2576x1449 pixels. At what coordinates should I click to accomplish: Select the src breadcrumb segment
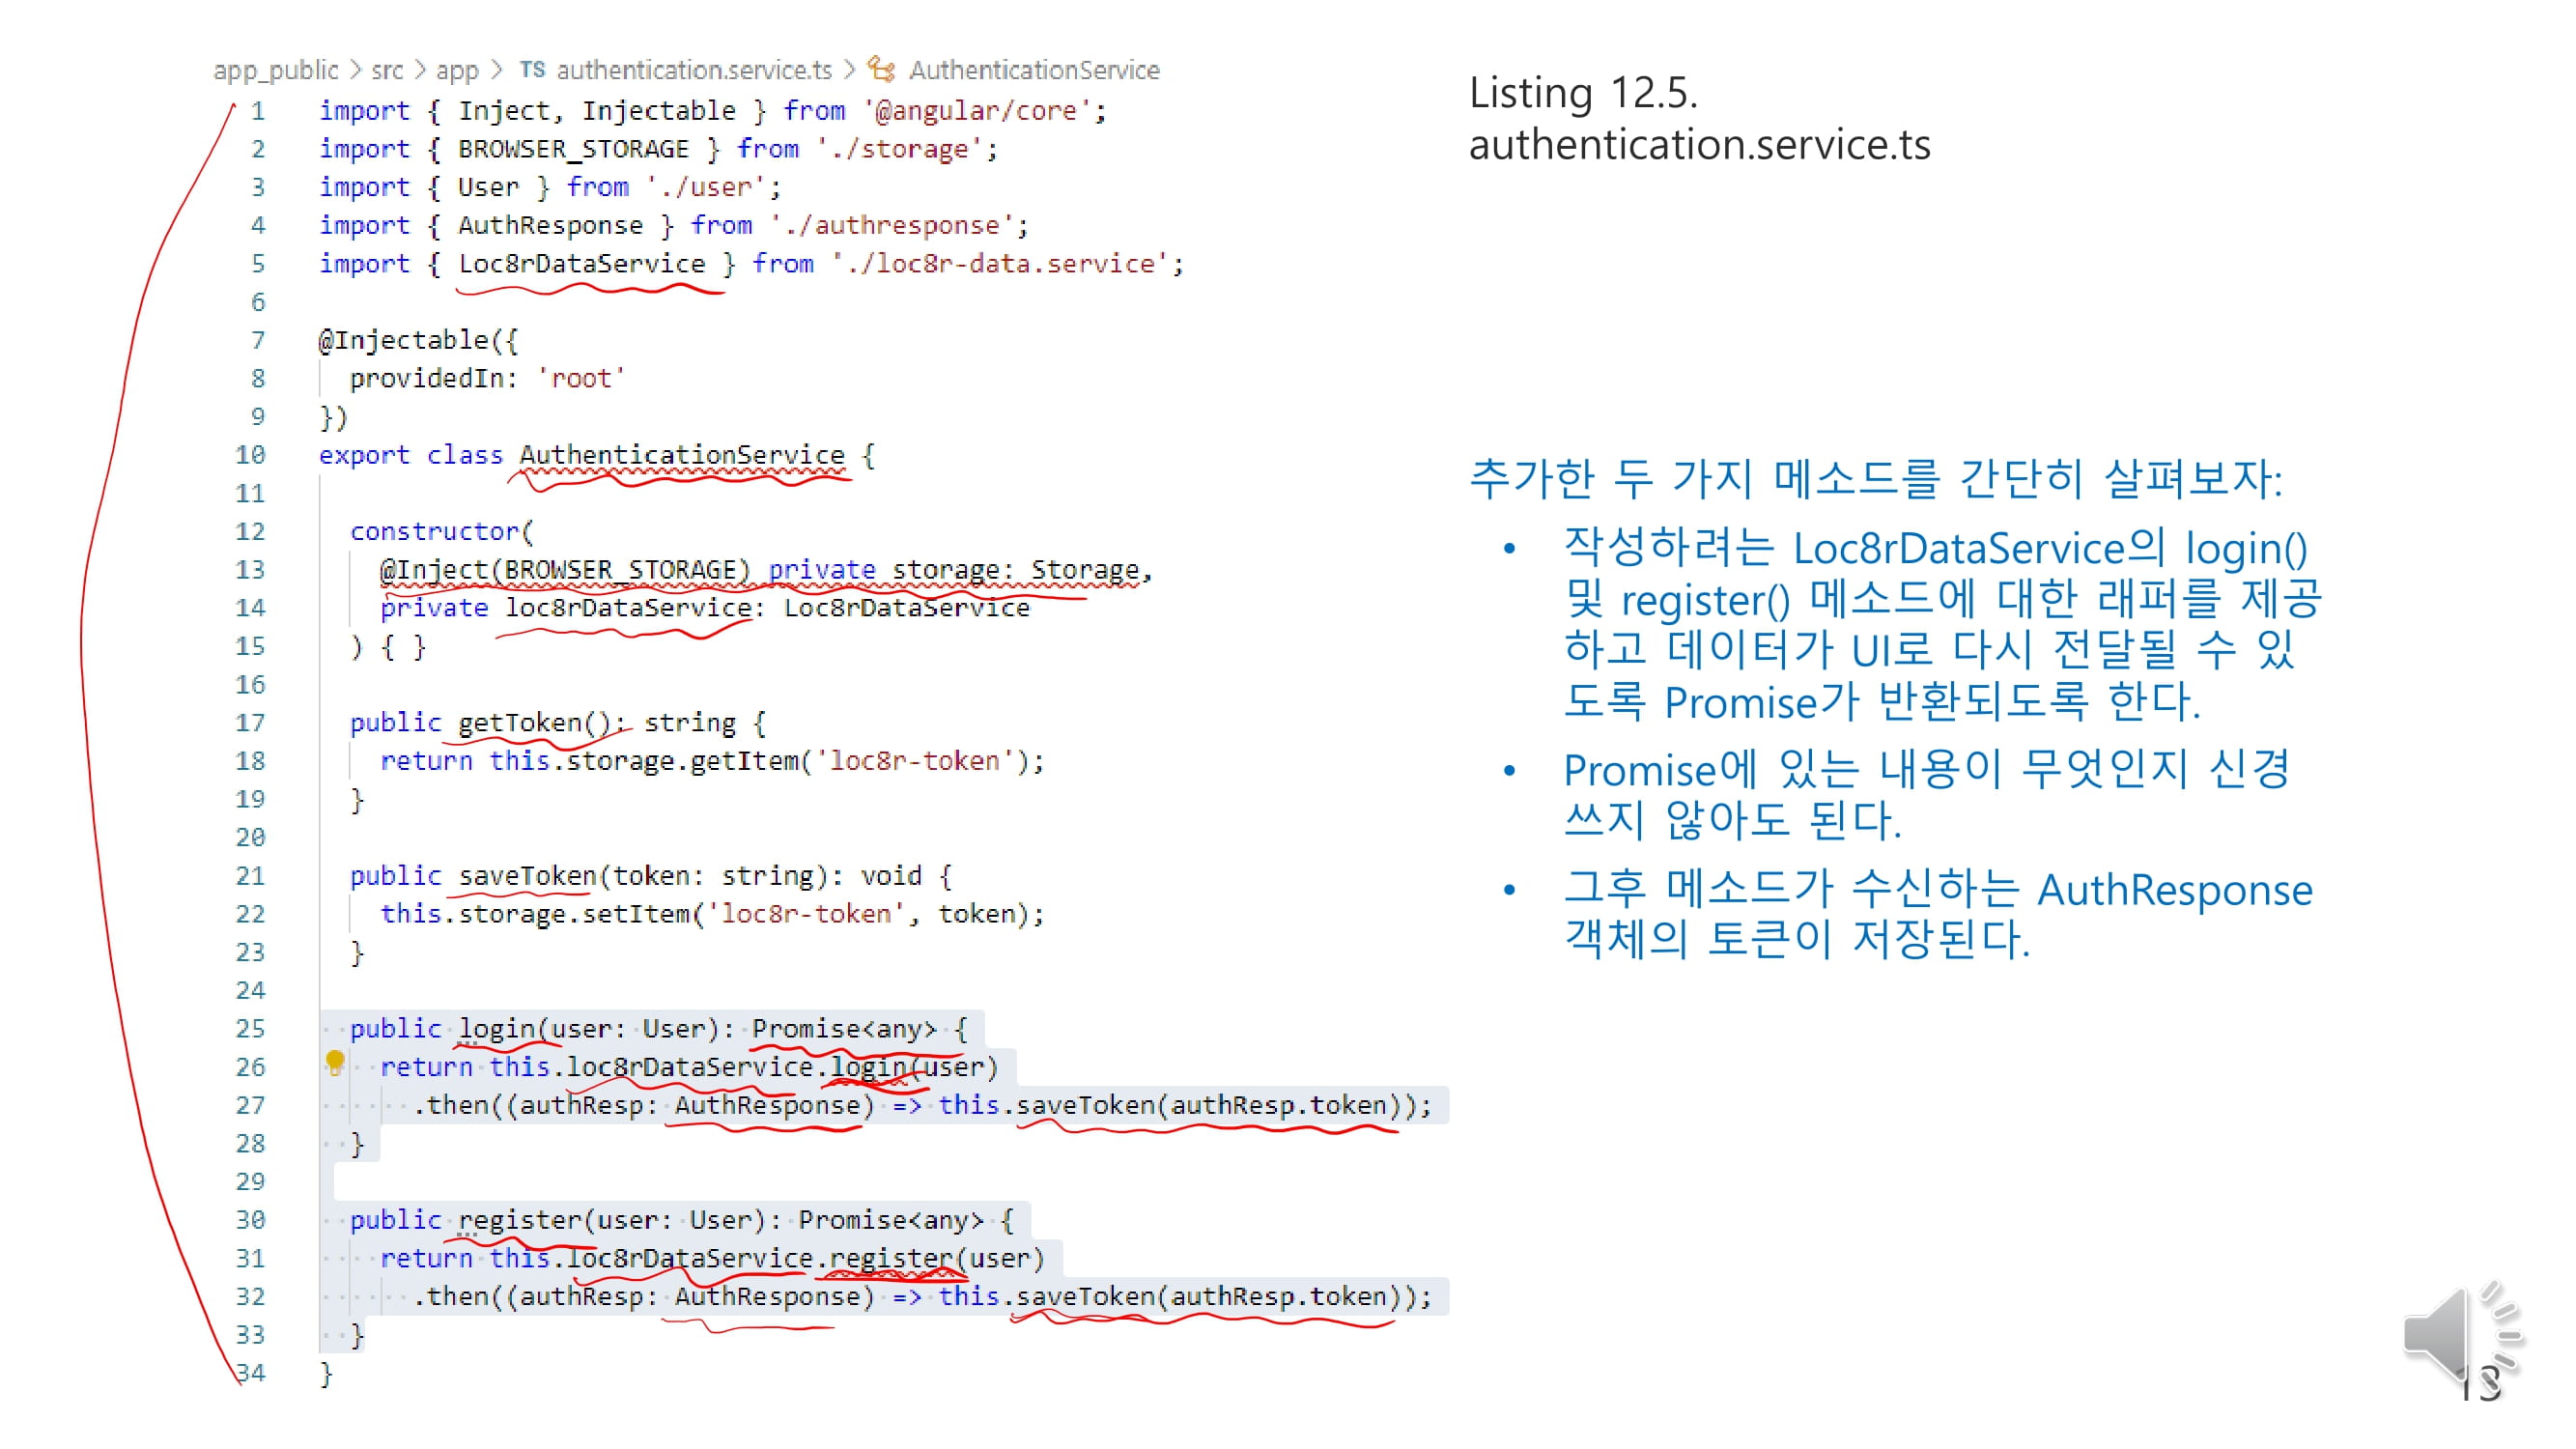coord(387,70)
